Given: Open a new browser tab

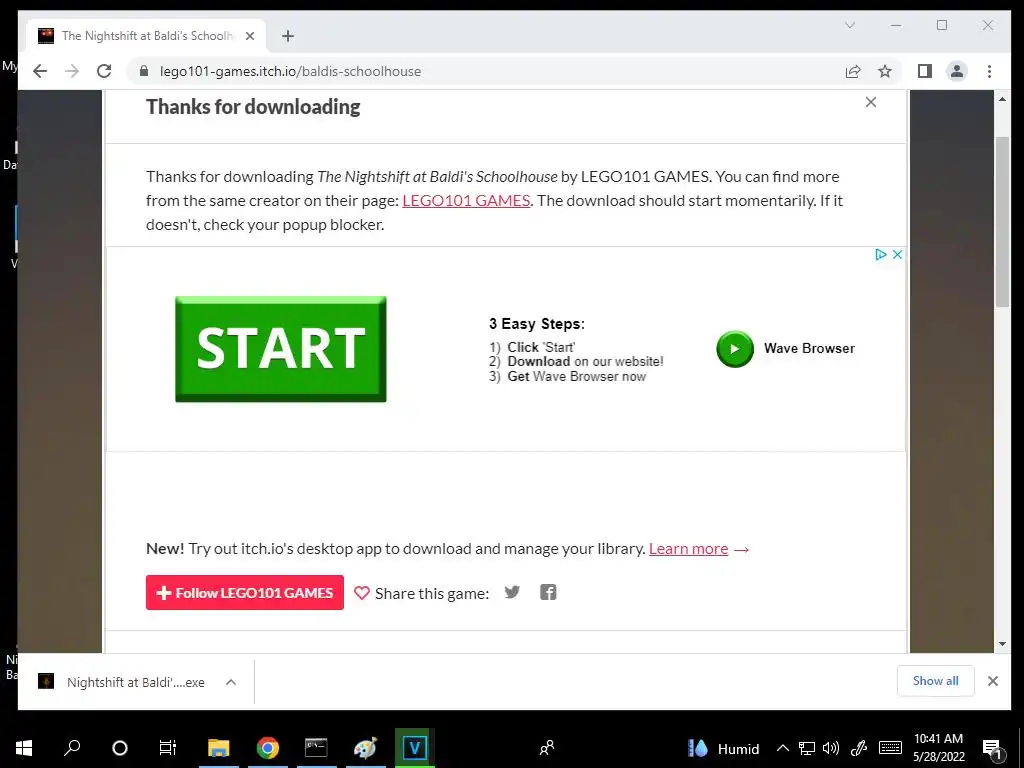Looking at the screenshot, I should 288,36.
